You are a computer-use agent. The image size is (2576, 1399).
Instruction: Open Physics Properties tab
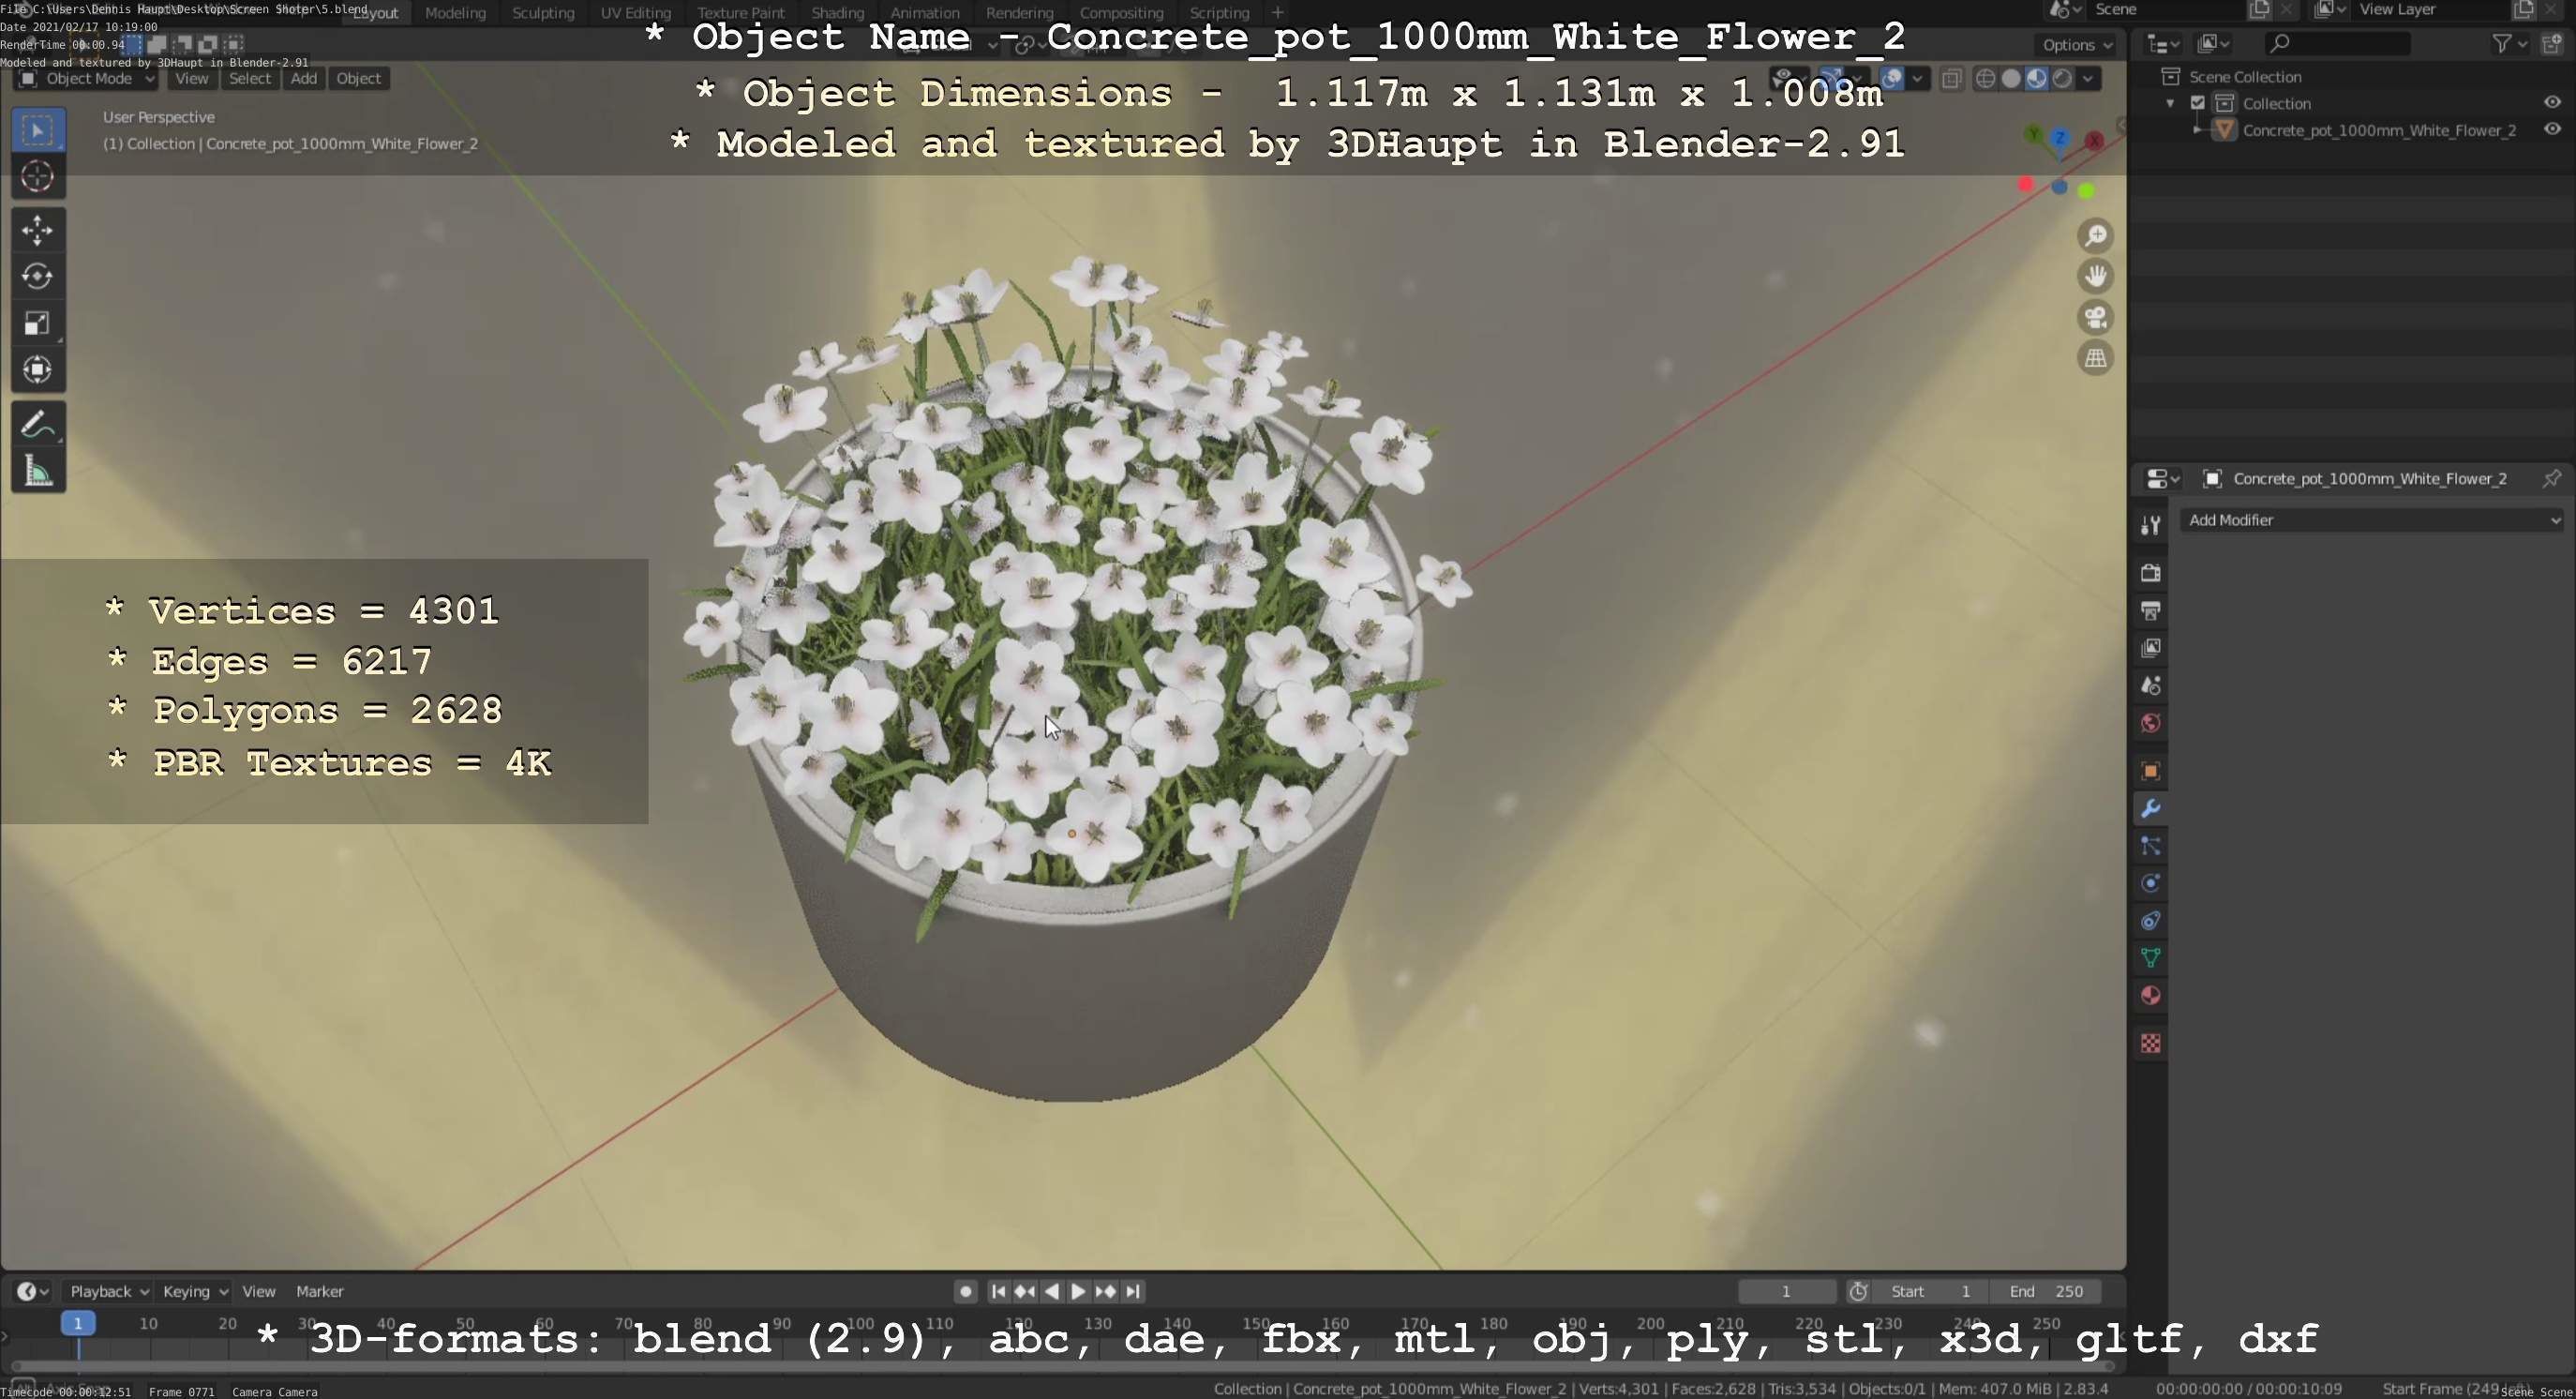point(2151,884)
